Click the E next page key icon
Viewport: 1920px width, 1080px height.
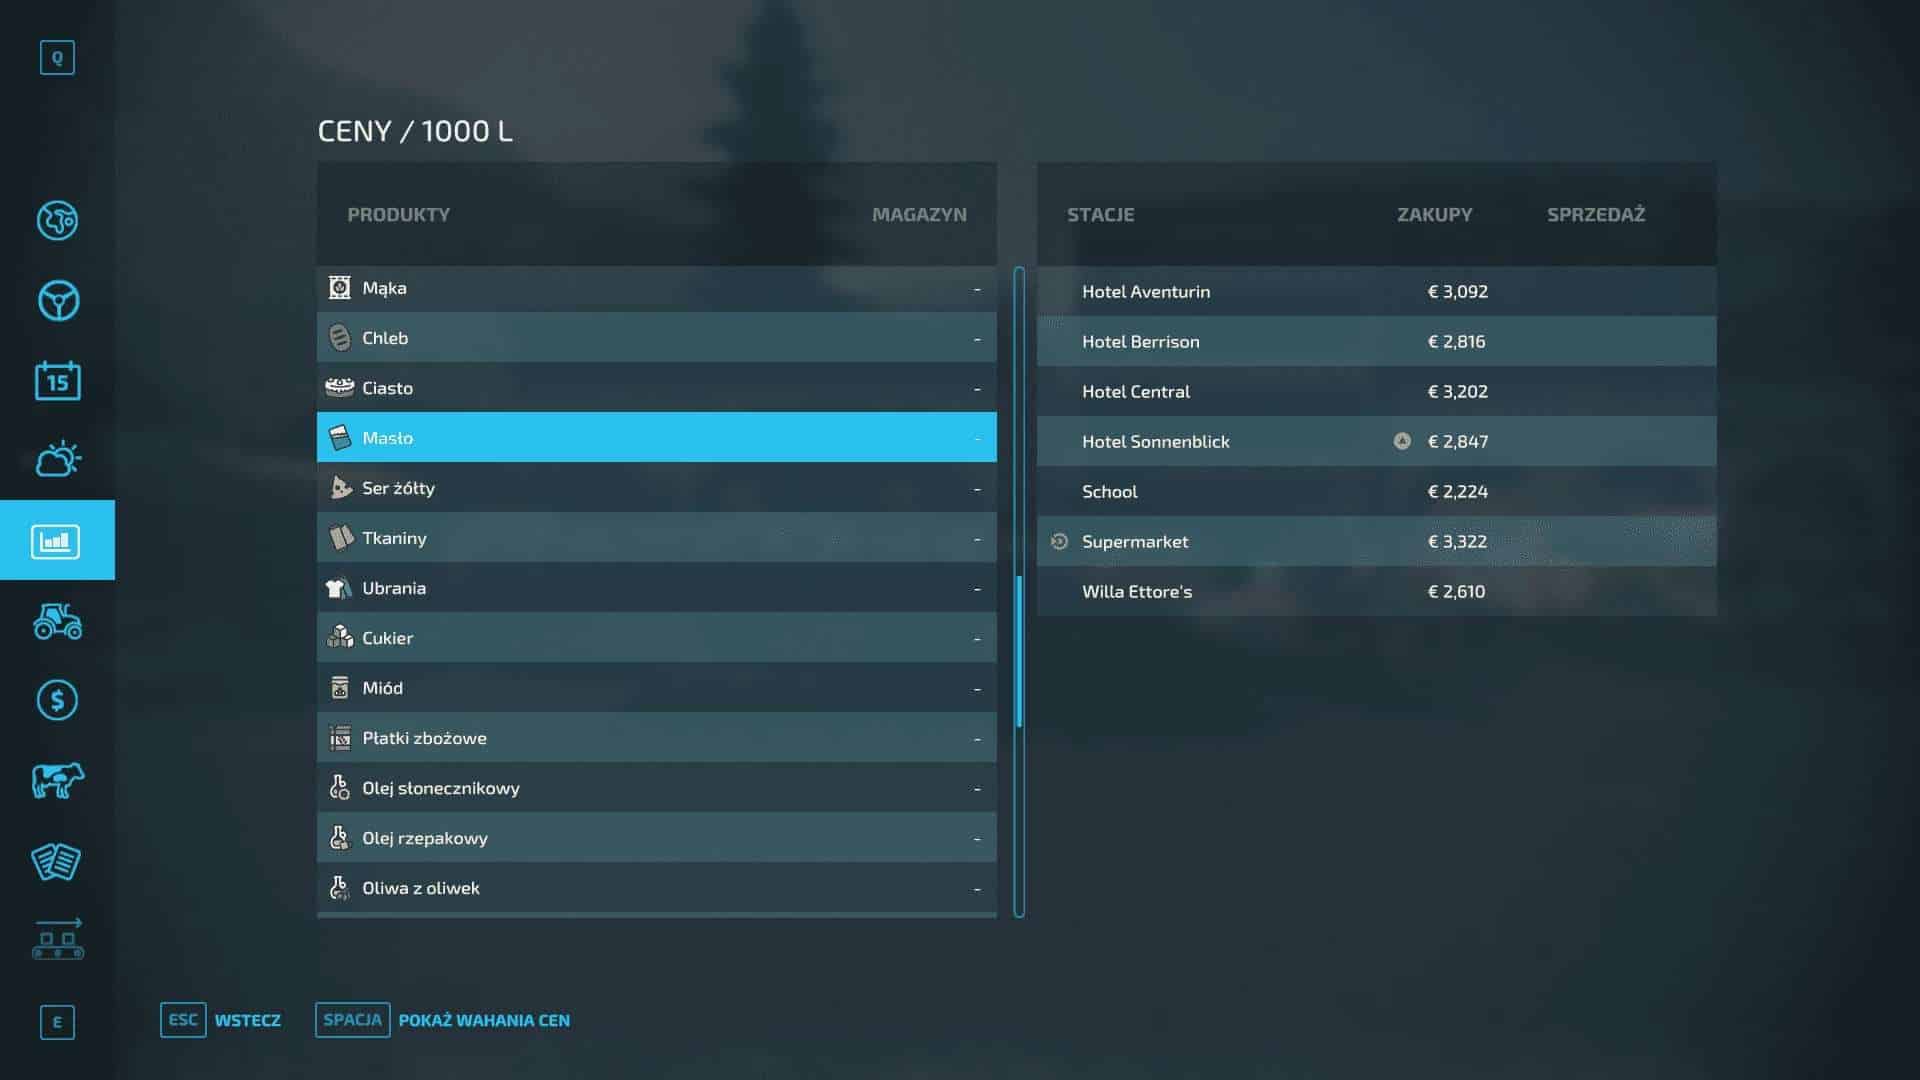click(x=57, y=1022)
